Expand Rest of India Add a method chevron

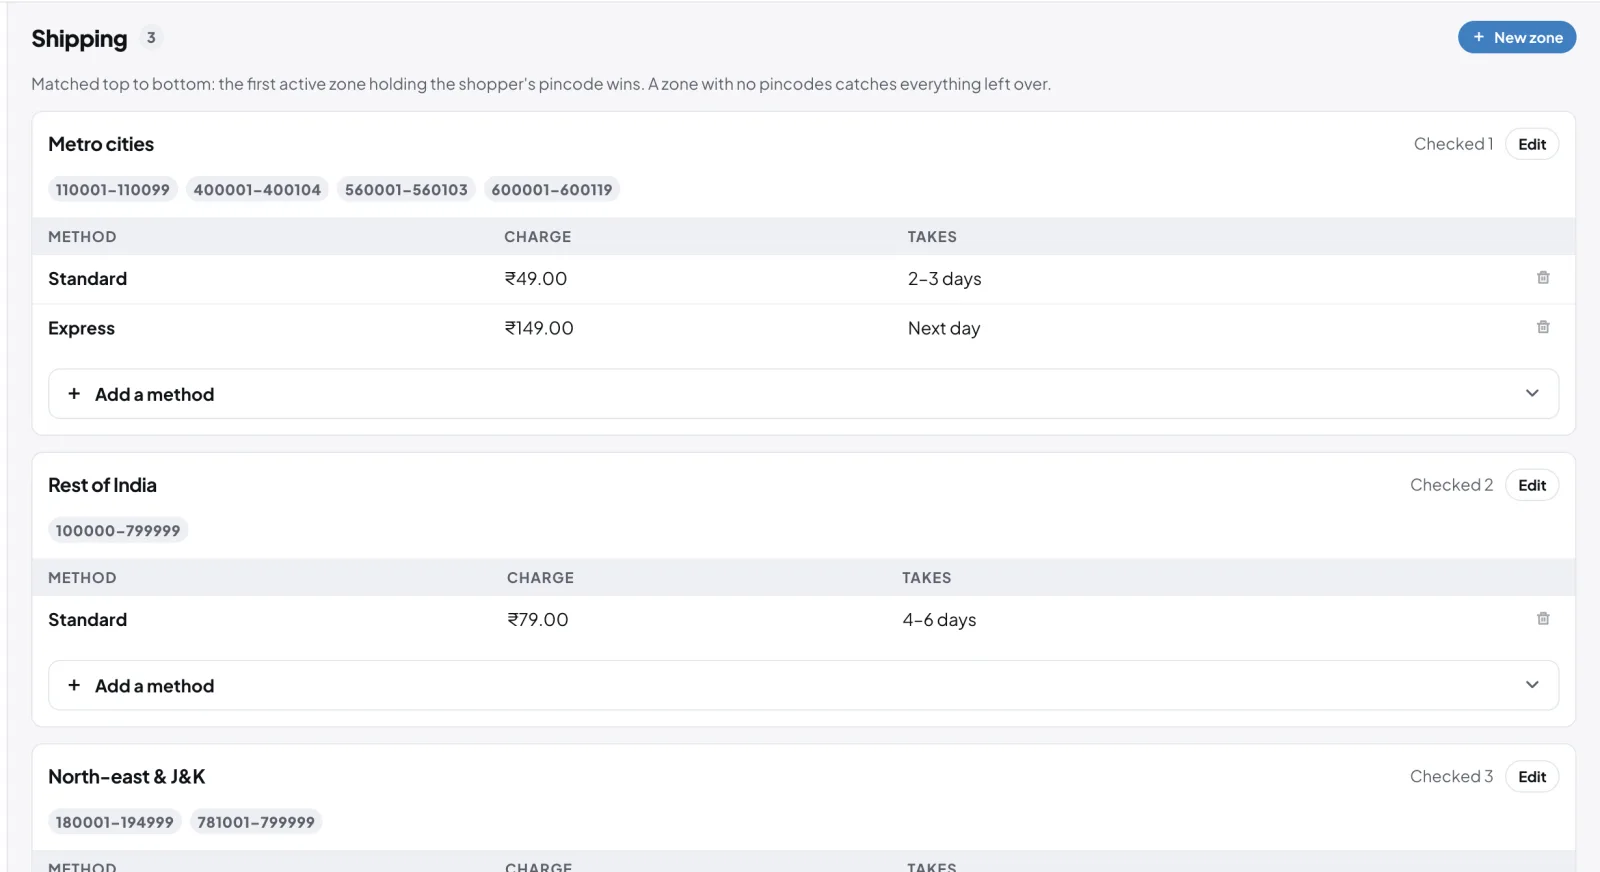(x=1532, y=685)
